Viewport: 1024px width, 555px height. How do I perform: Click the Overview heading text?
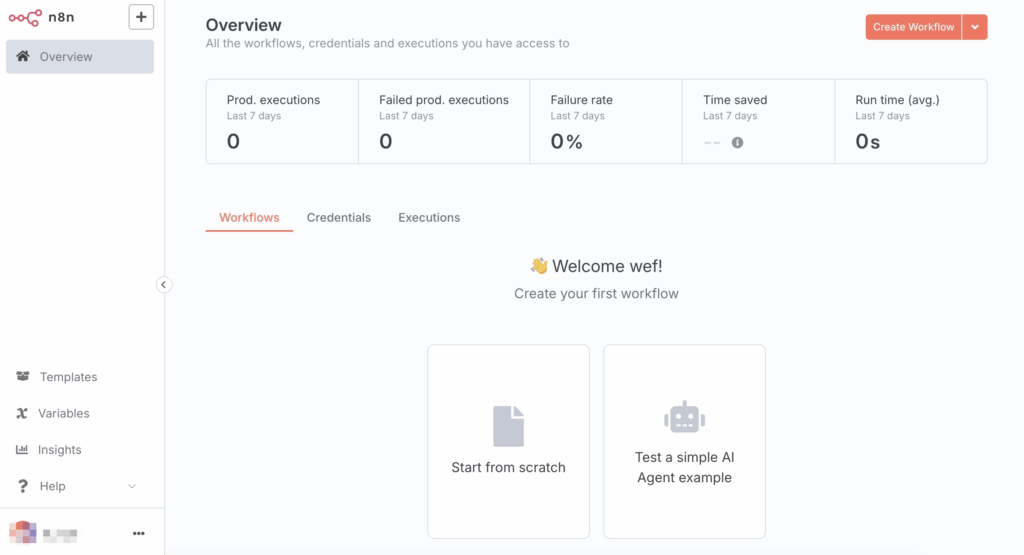click(x=244, y=25)
